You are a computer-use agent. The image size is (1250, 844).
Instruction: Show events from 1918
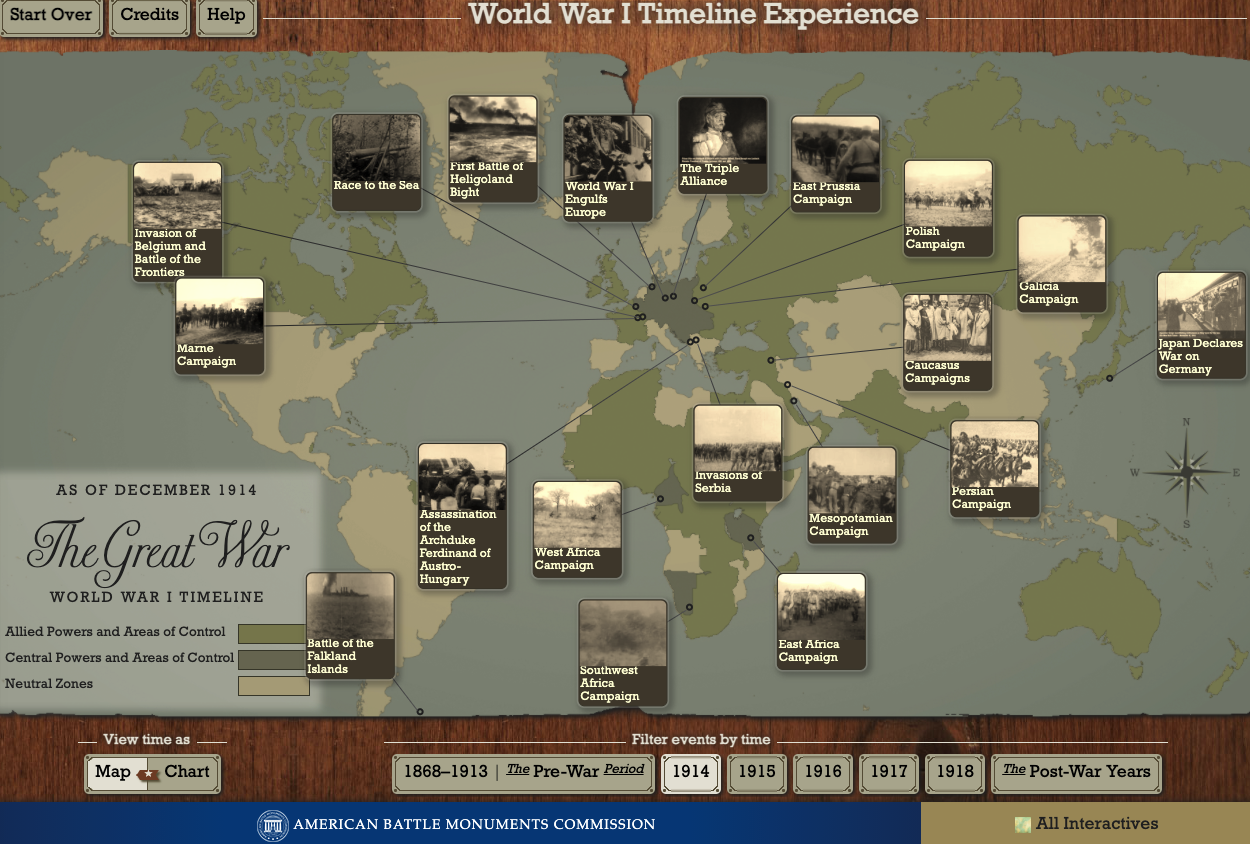[955, 772]
